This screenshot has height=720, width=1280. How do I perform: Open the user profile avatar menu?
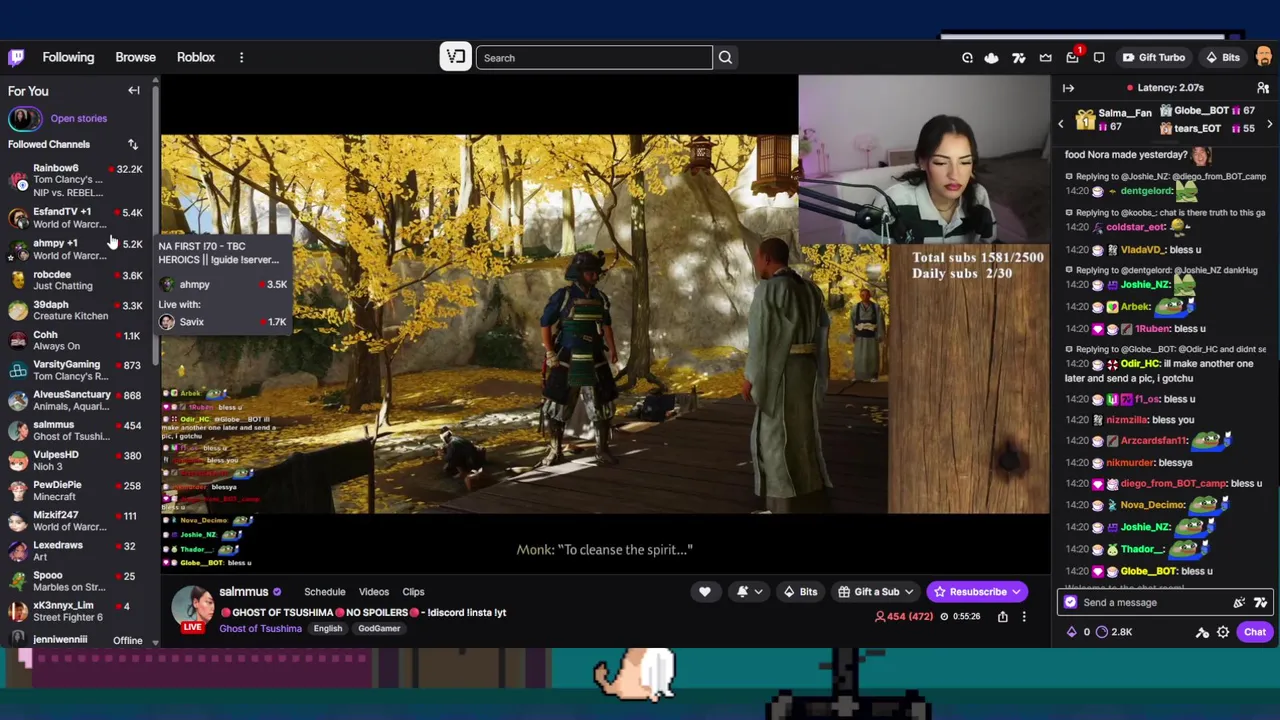pyautogui.click(x=1264, y=57)
